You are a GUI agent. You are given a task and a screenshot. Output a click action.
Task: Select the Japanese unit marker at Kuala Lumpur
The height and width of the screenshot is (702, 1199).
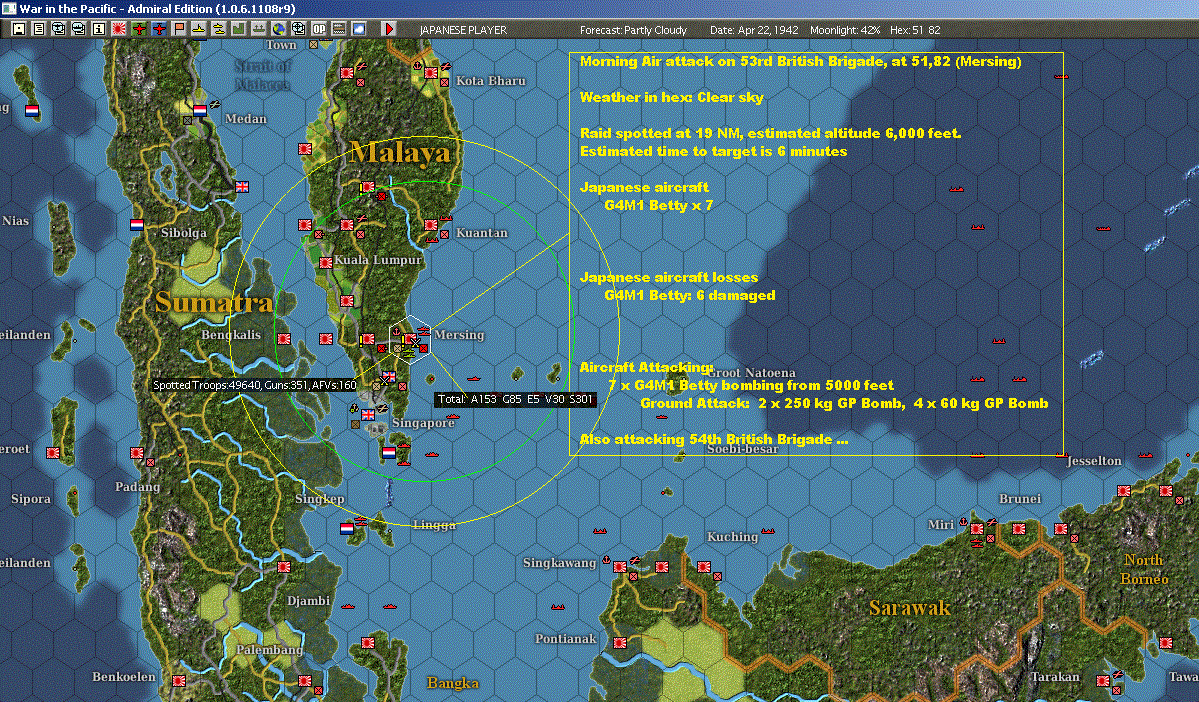tap(326, 262)
